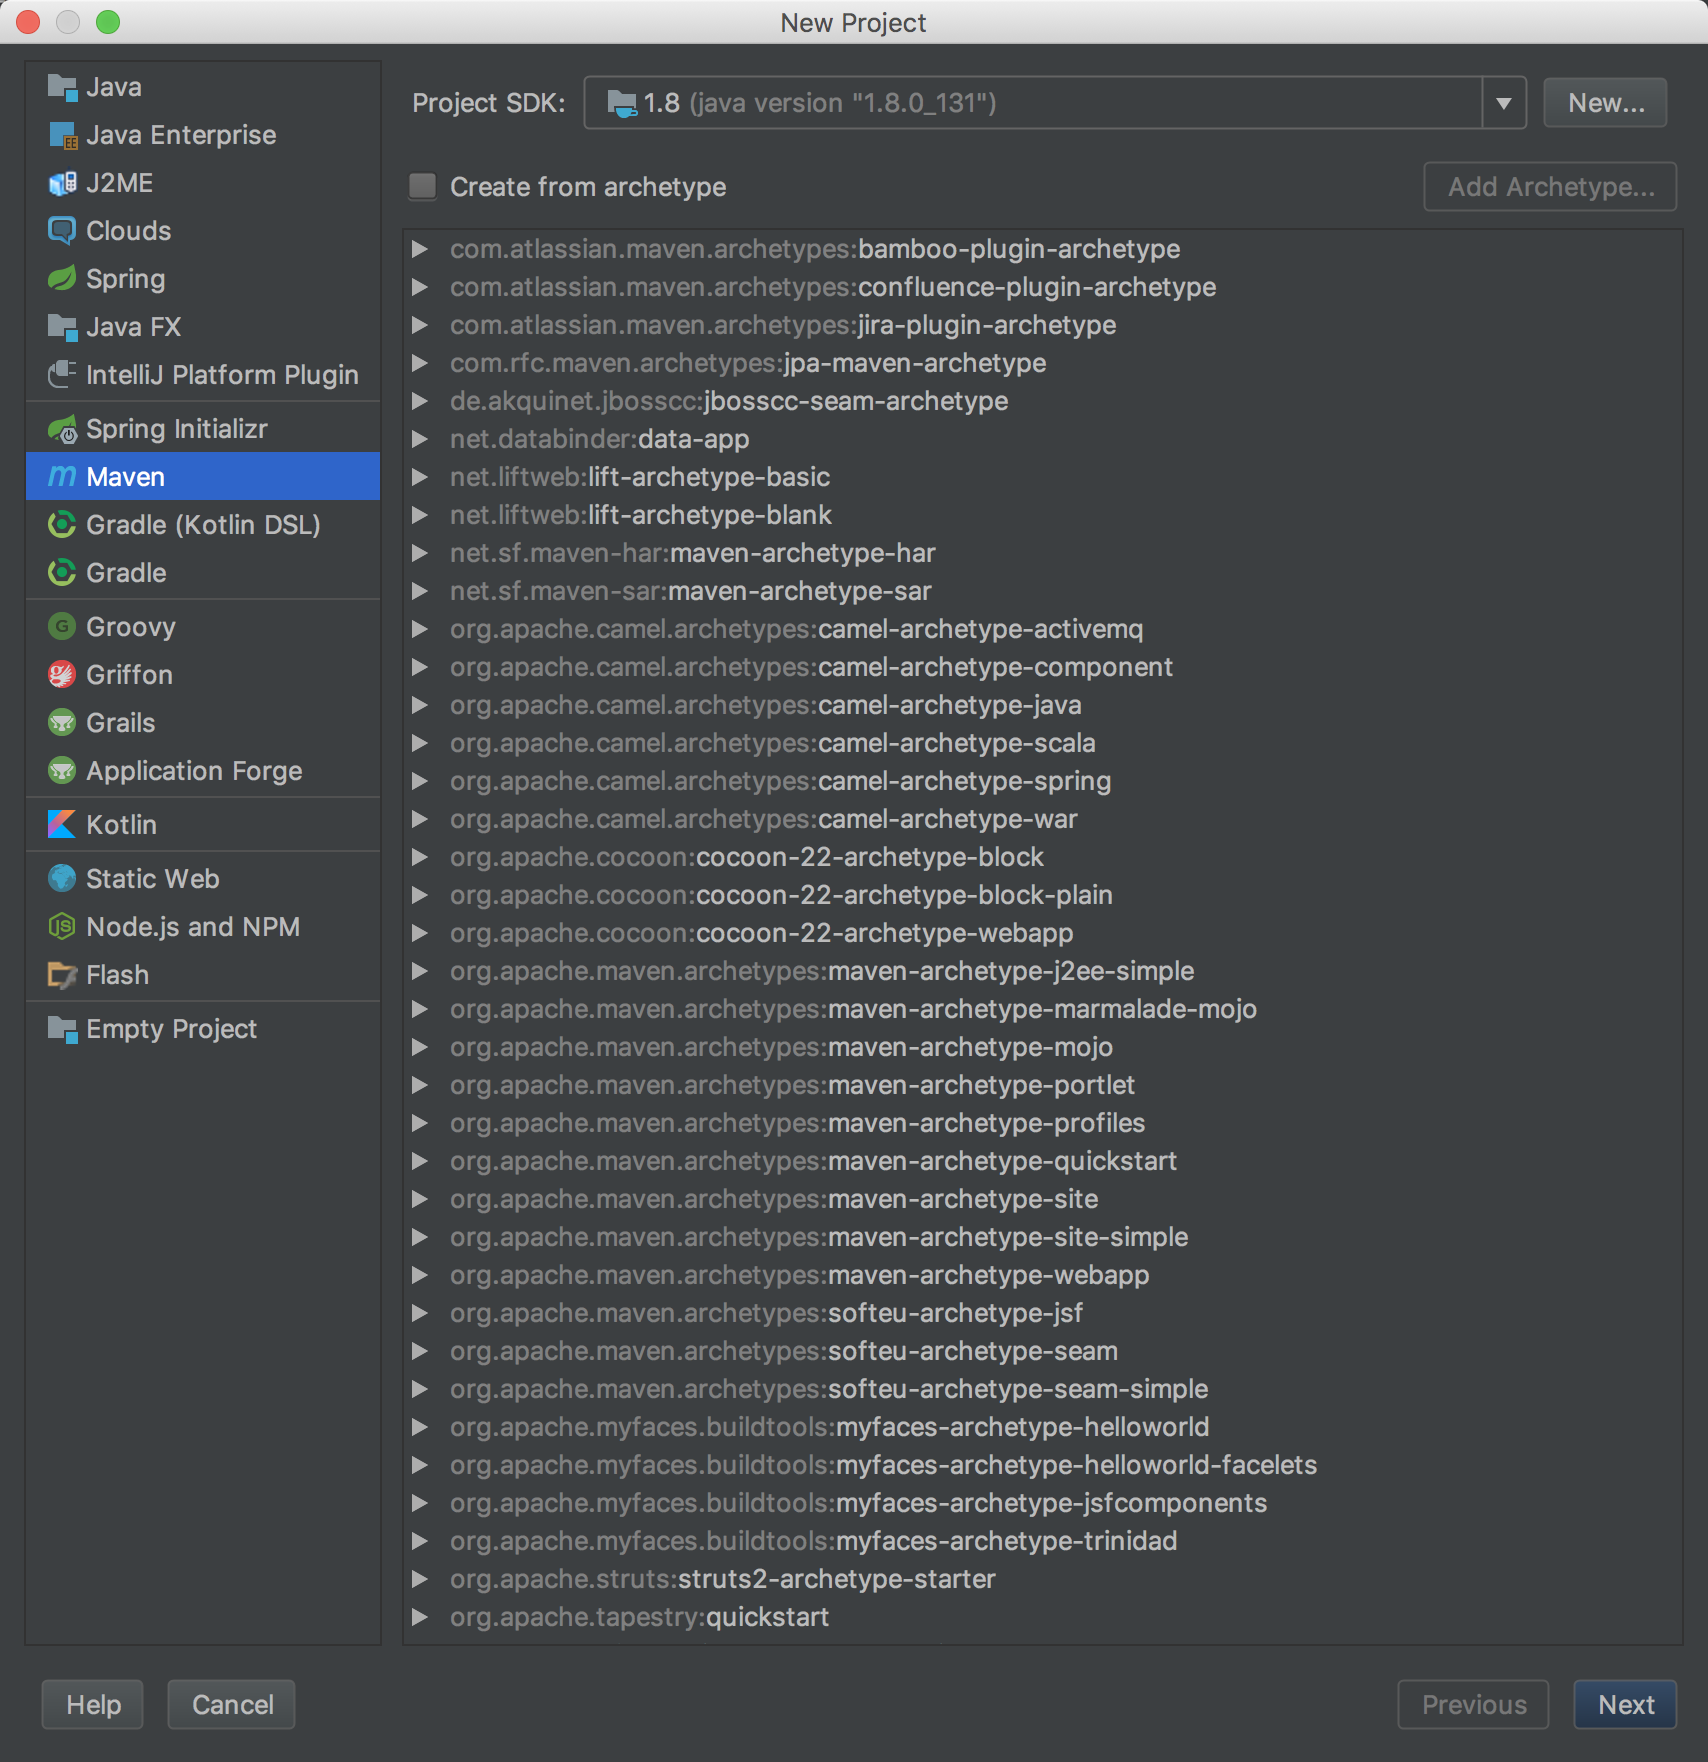Click the Static Web globe icon
The height and width of the screenshot is (1762, 1708).
62,879
